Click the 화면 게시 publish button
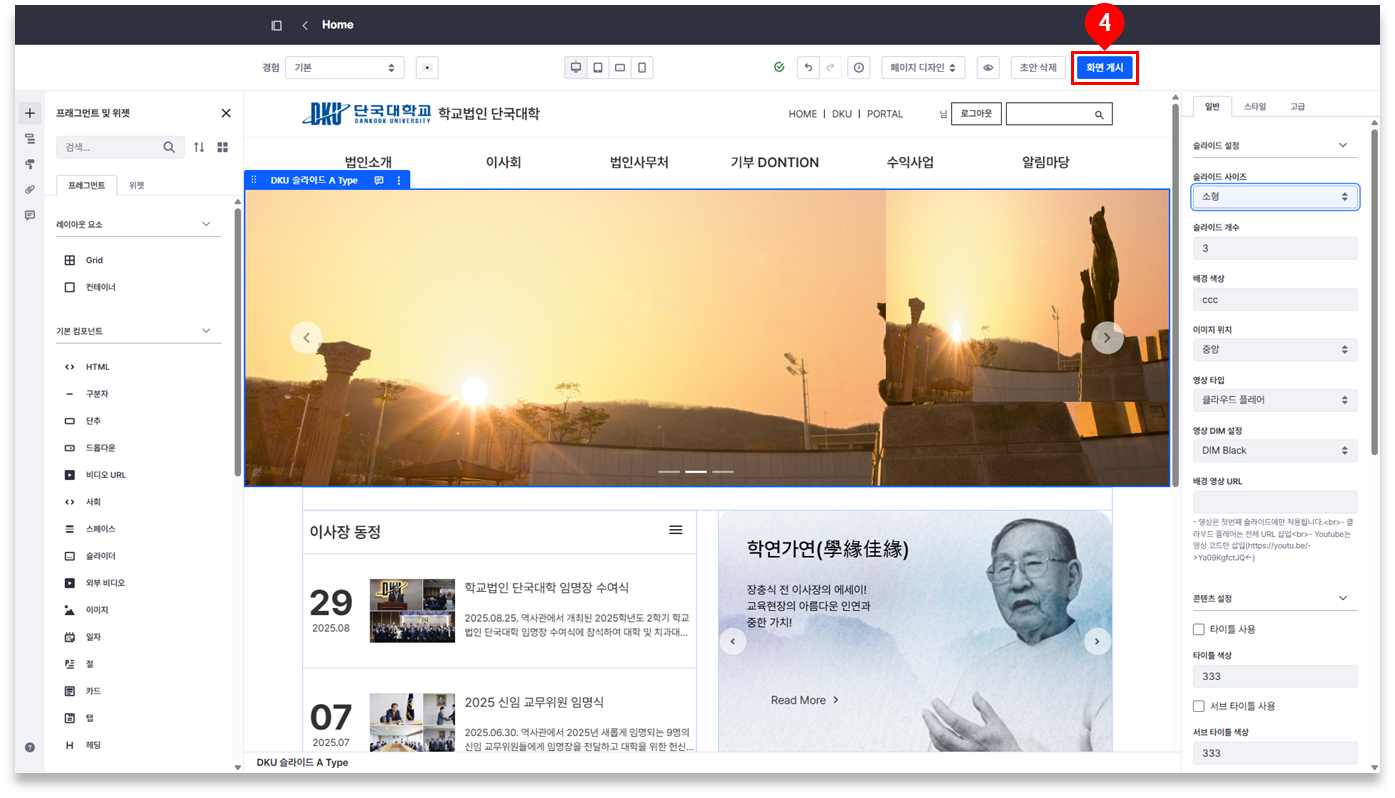The height and width of the screenshot is (798, 1395). (x=1105, y=68)
